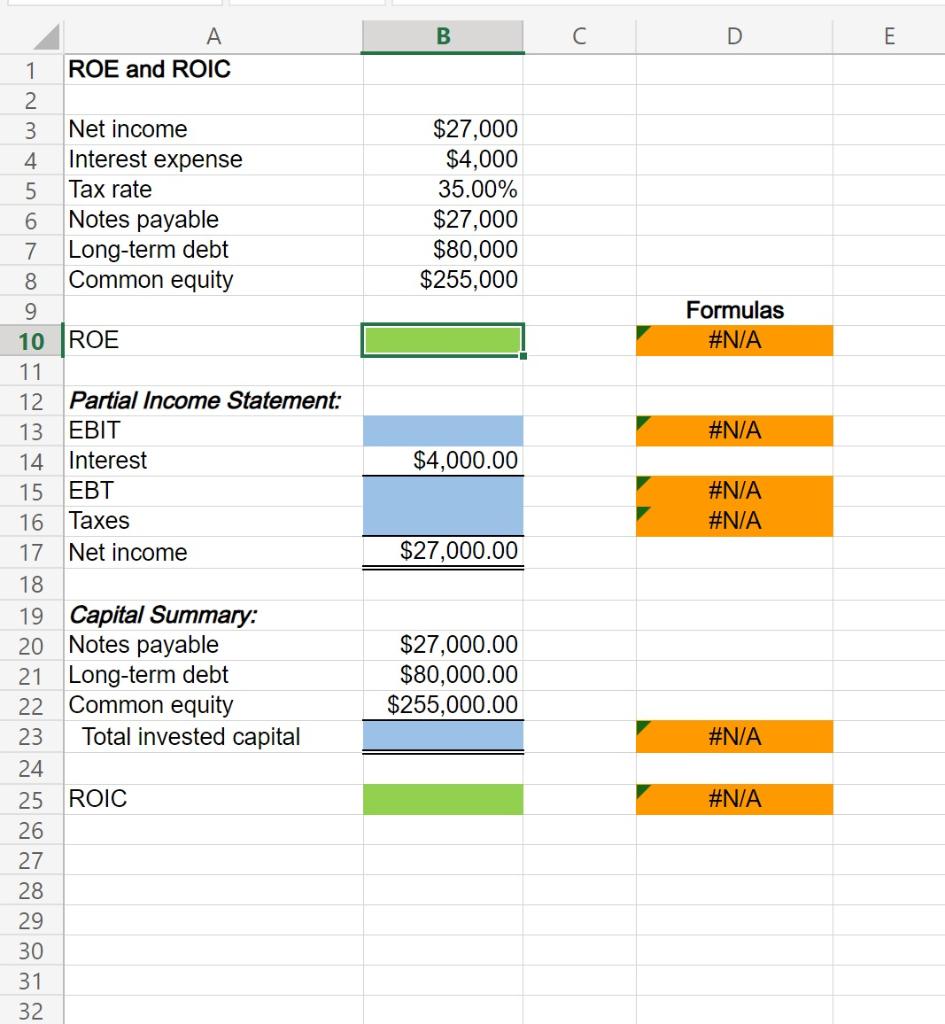The height and width of the screenshot is (1024, 945).
Task: Select the column B header
Action: pyautogui.click(x=442, y=35)
